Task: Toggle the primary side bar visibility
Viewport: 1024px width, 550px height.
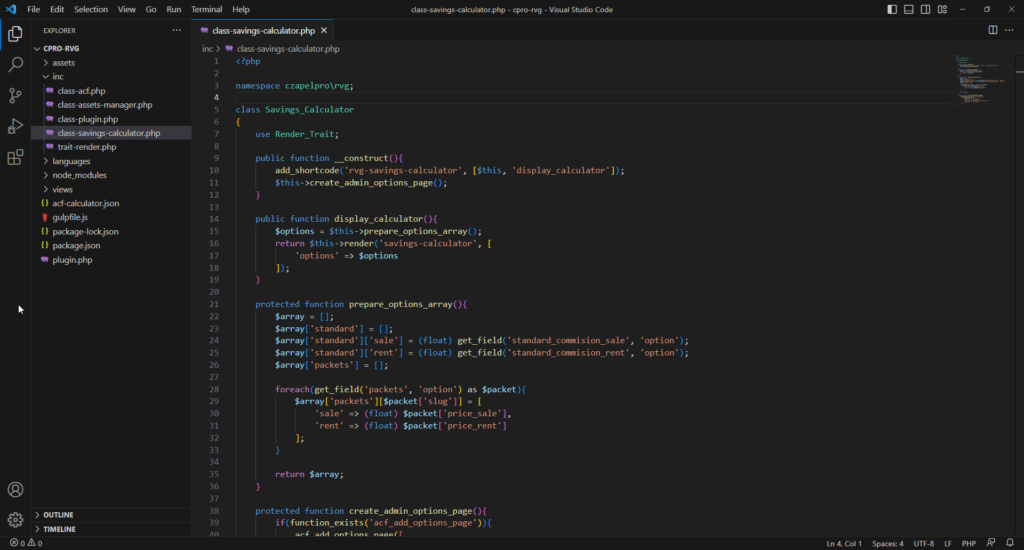Action: coord(892,9)
